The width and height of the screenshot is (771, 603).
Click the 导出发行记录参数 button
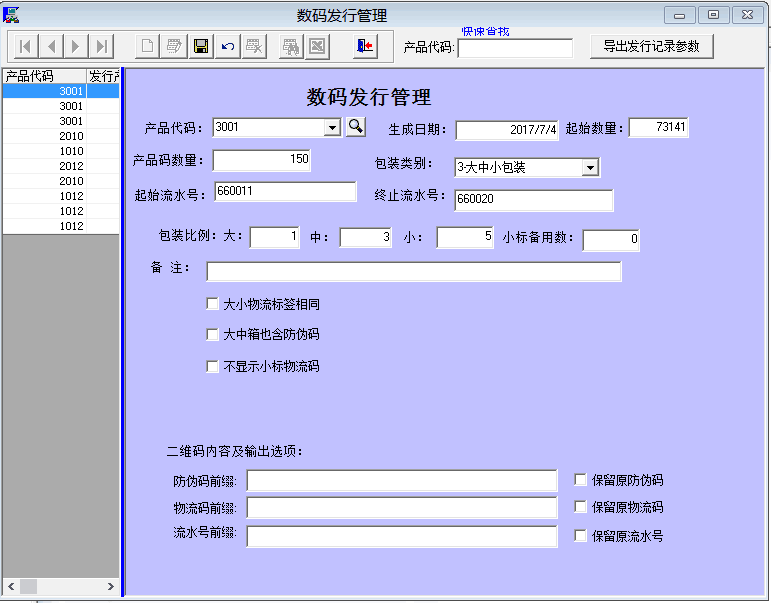click(x=652, y=46)
